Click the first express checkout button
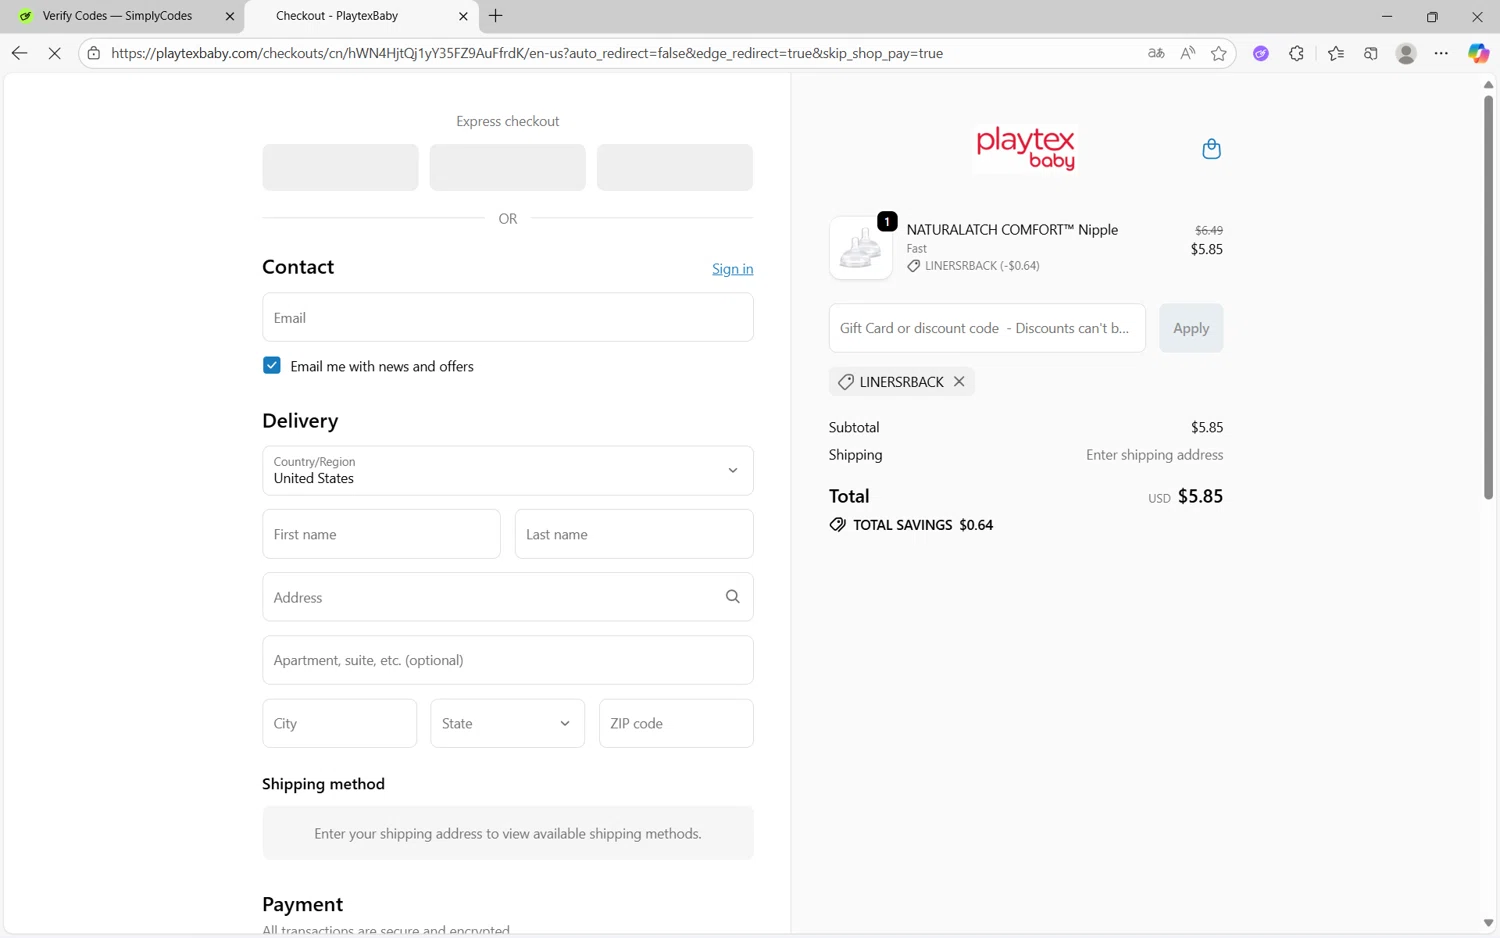1500x938 pixels. pos(340,167)
